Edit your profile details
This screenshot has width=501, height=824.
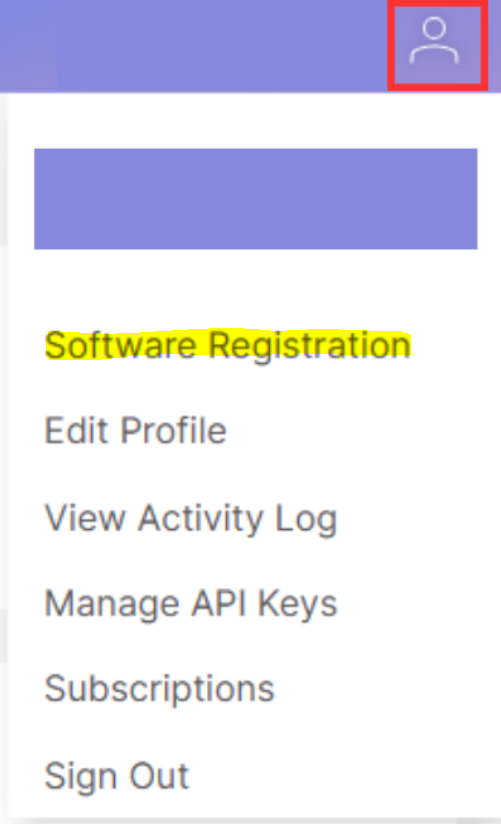[136, 431]
